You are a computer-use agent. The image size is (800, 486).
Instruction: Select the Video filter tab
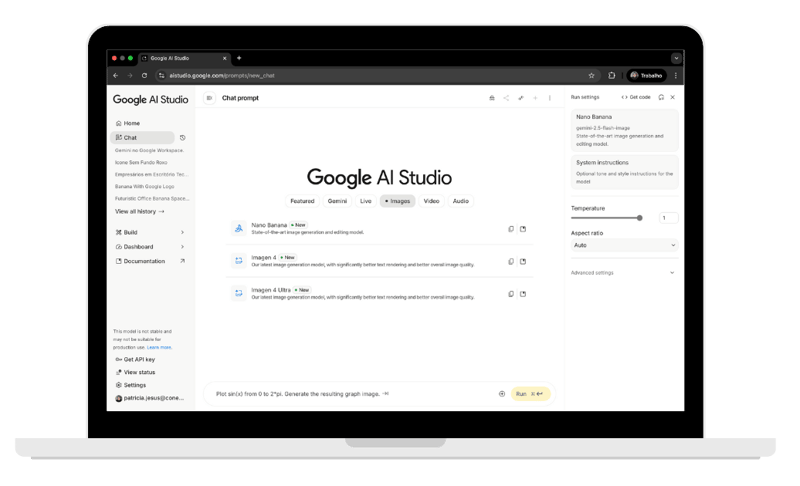[x=431, y=201]
